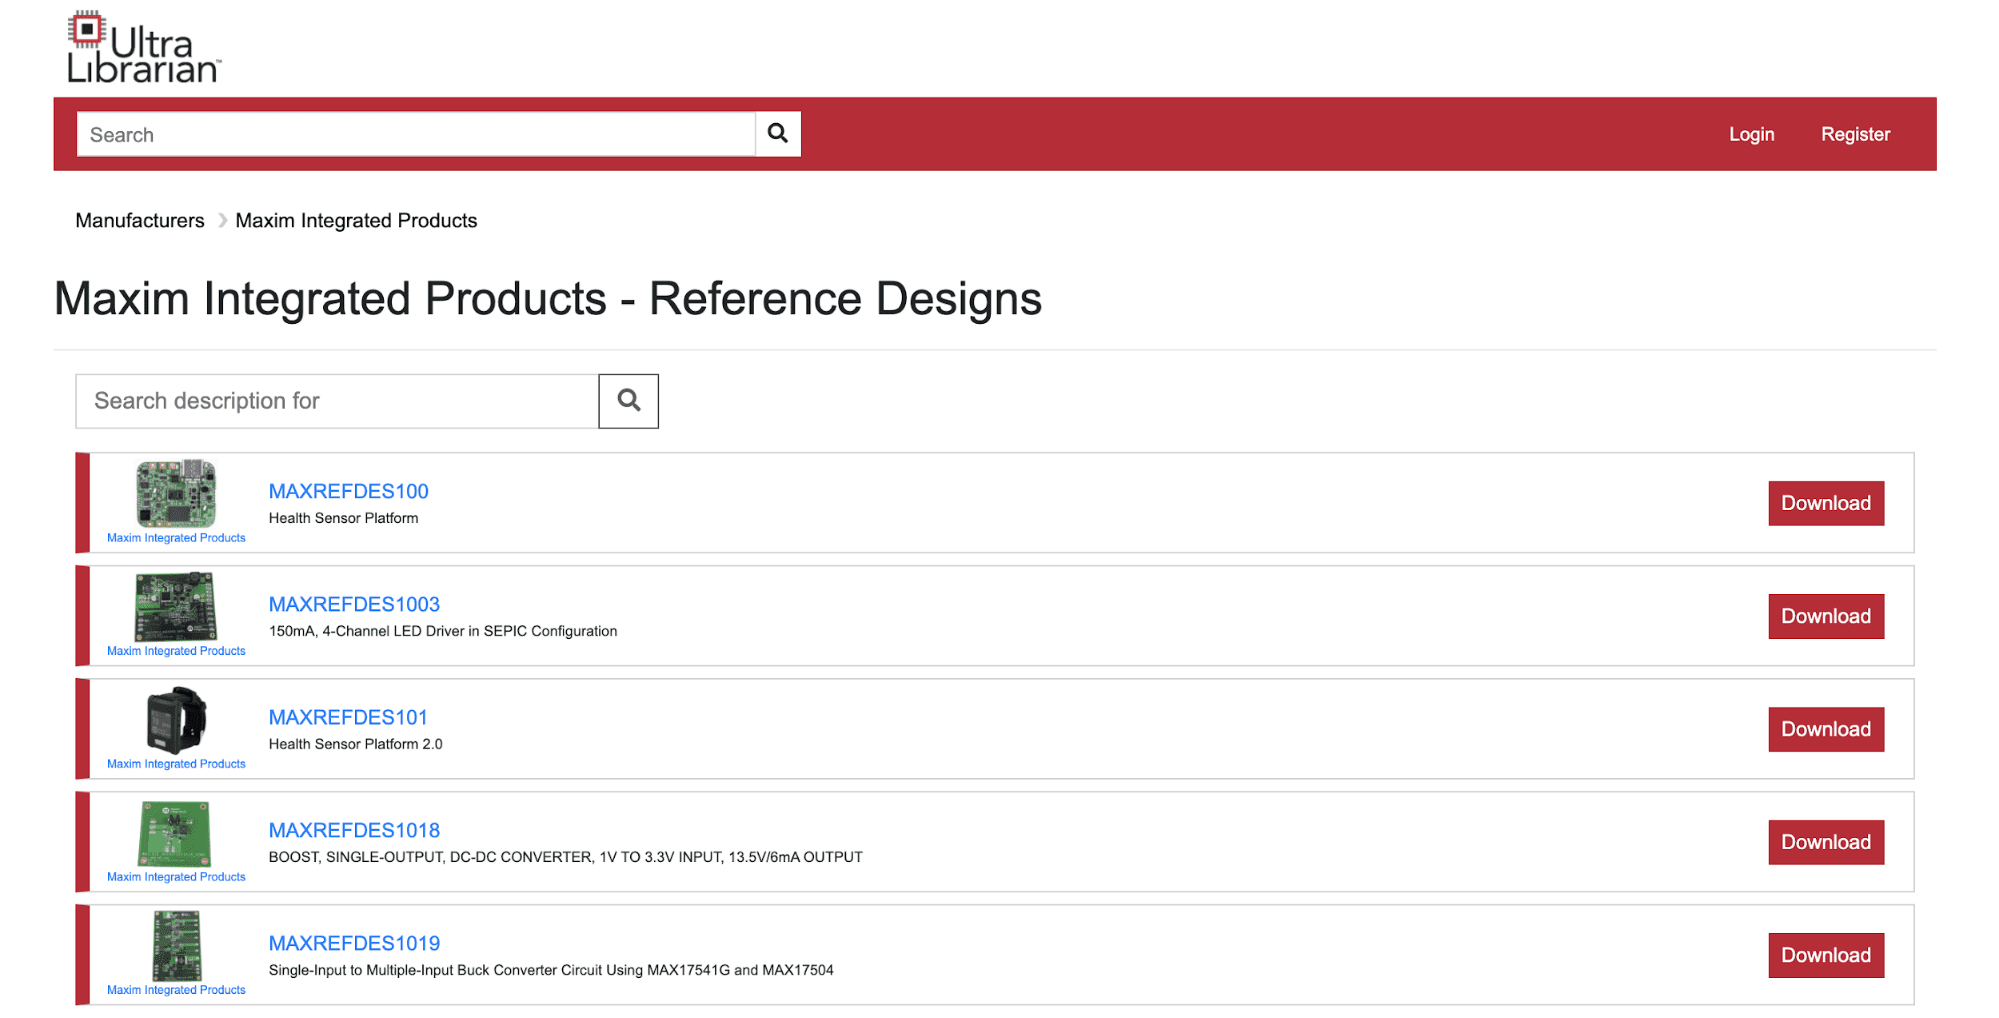The width and height of the screenshot is (1999, 1018).
Task: Open the MAXREFDES1019 part link
Action: coord(354,943)
